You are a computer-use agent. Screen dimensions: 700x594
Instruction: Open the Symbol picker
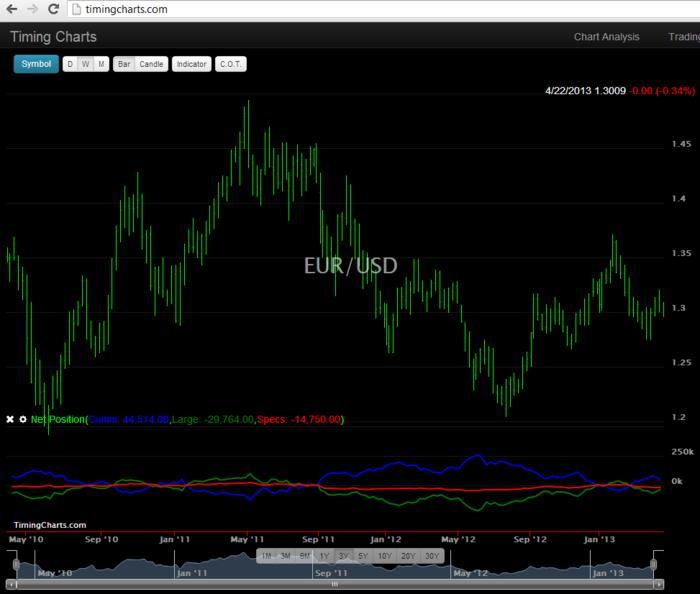tap(36, 64)
